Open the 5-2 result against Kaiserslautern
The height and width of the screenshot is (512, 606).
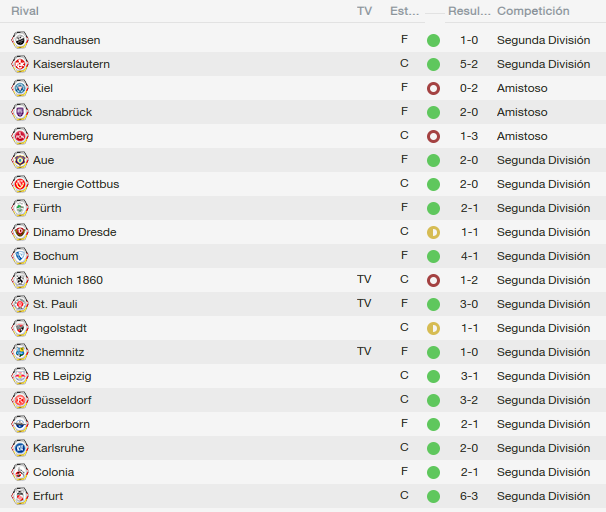(469, 64)
